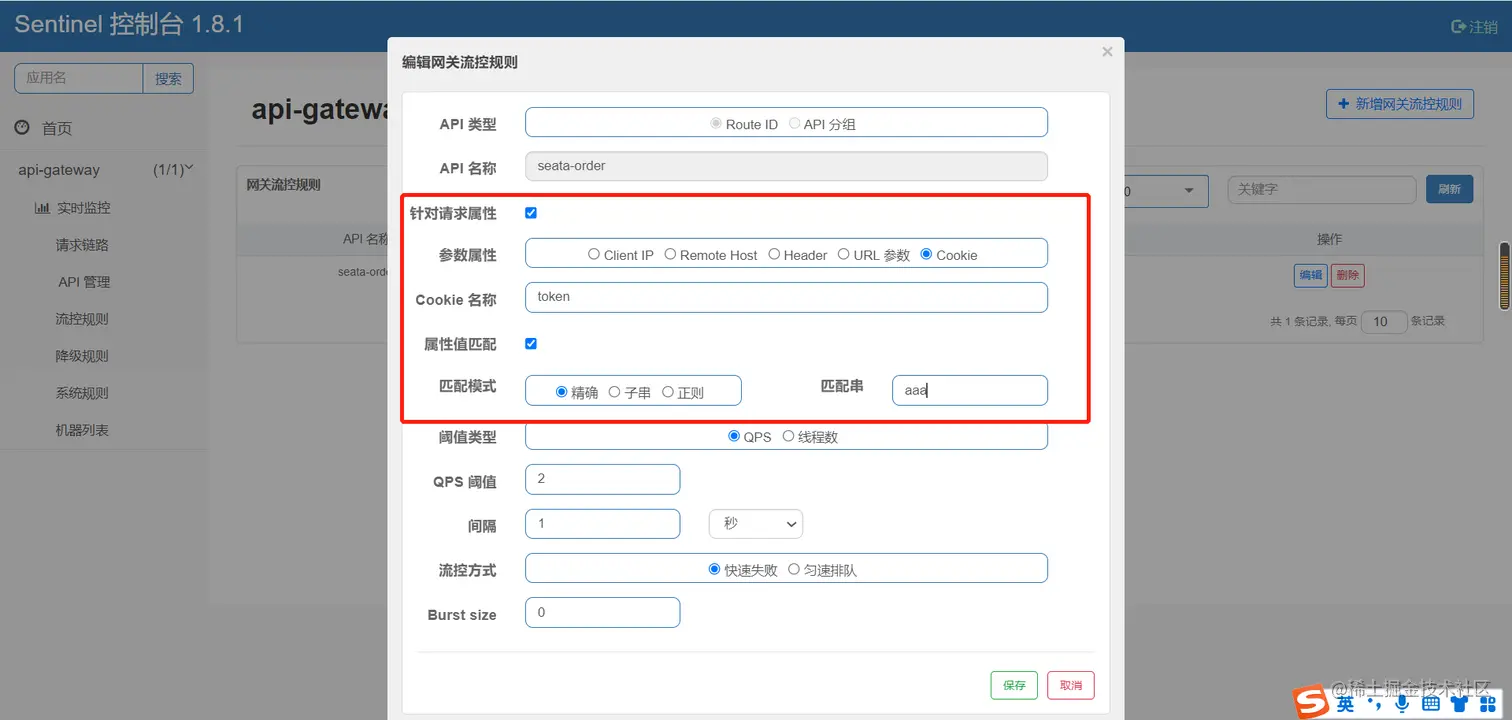Focus the QPS 阈值 field
The image size is (1512, 720).
[602, 479]
